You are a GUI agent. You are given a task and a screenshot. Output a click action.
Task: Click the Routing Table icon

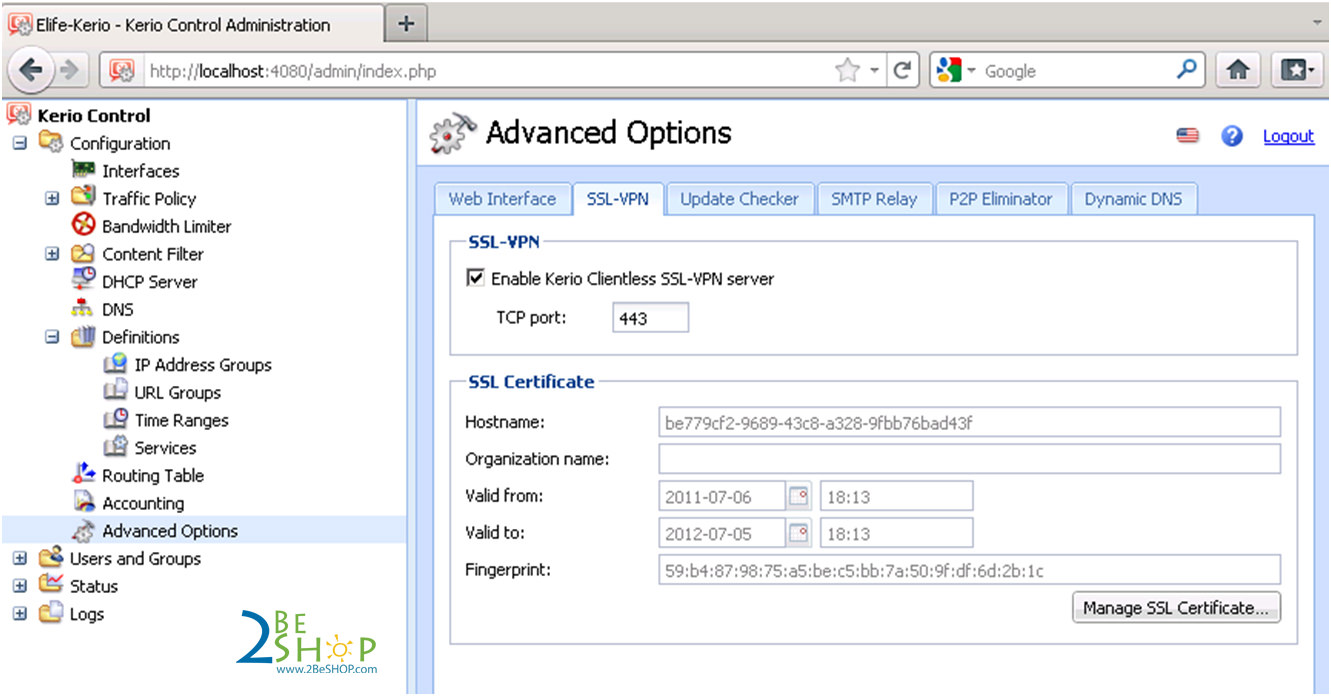point(84,475)
